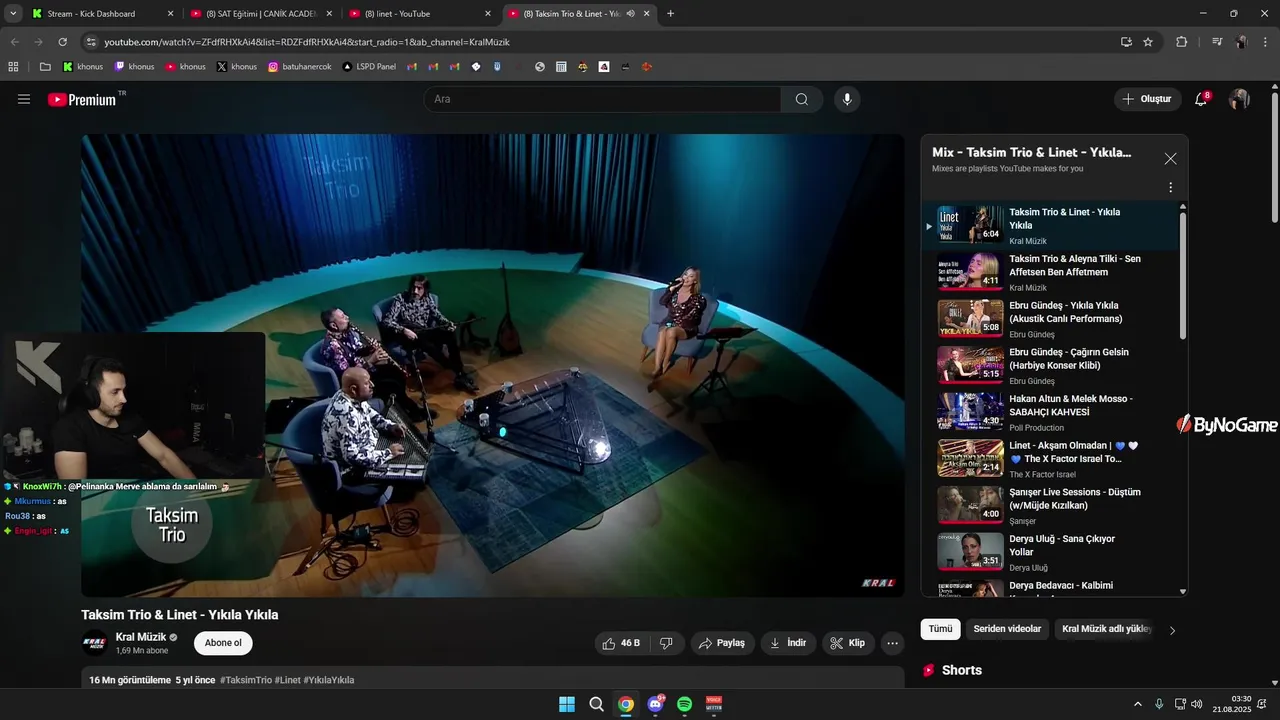Viewport: 1280px width, 720px height.
Task: Select Tümü filter chip
Action: [940, 629]
